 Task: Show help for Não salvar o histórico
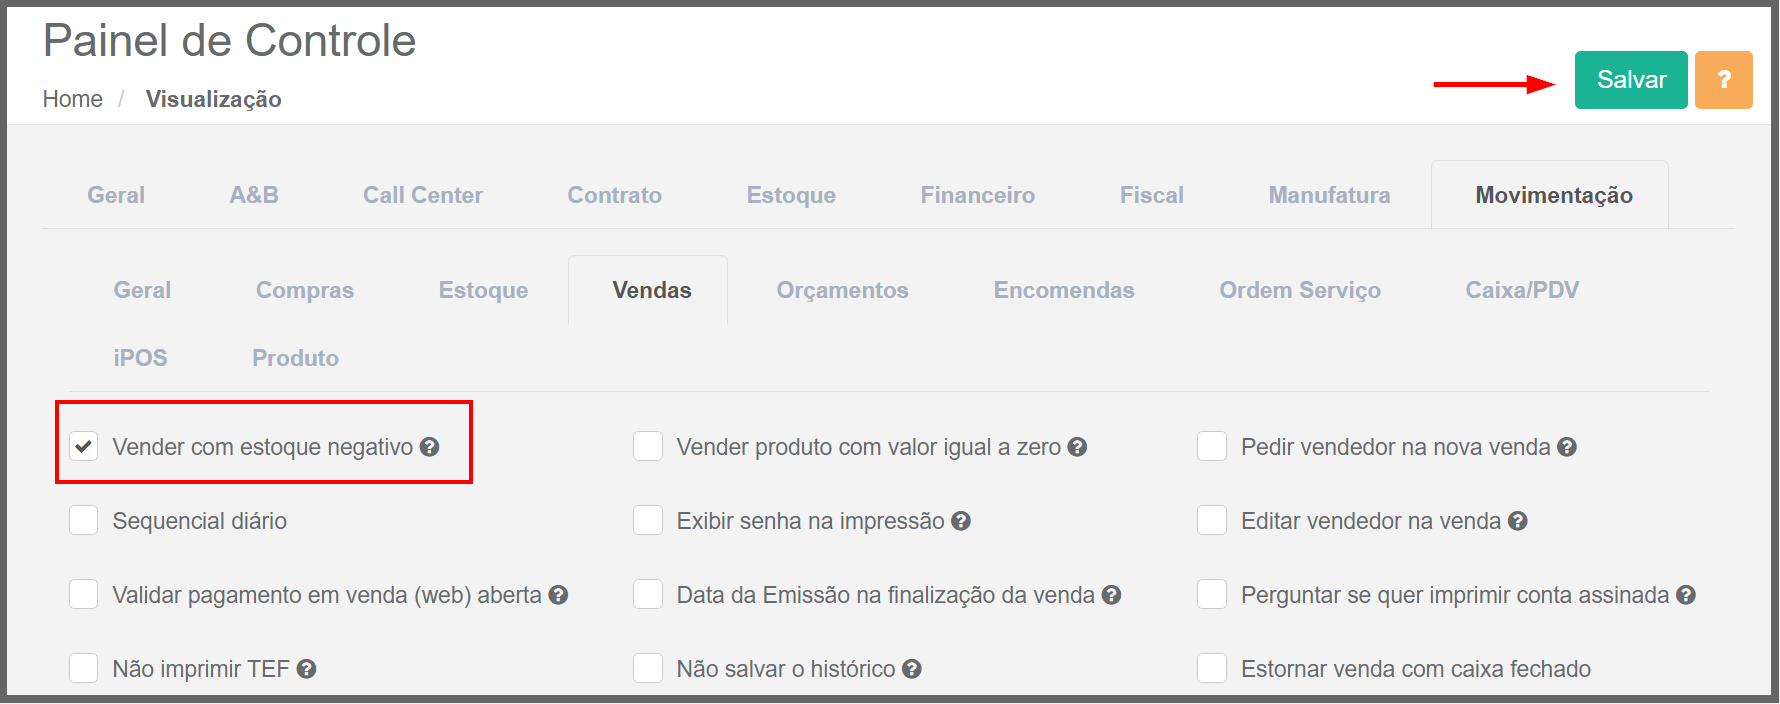point(911,669)
